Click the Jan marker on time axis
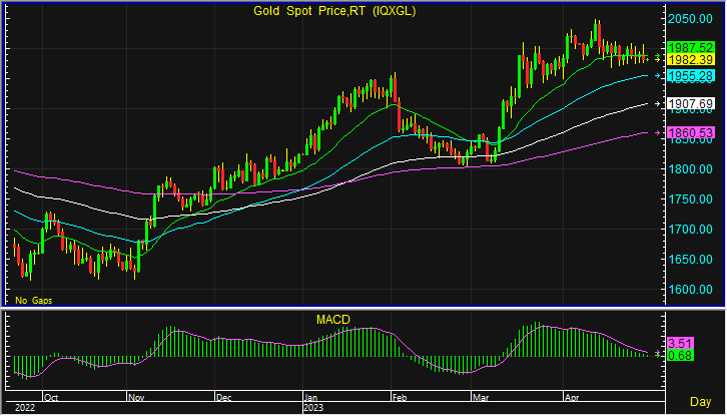 312,396
